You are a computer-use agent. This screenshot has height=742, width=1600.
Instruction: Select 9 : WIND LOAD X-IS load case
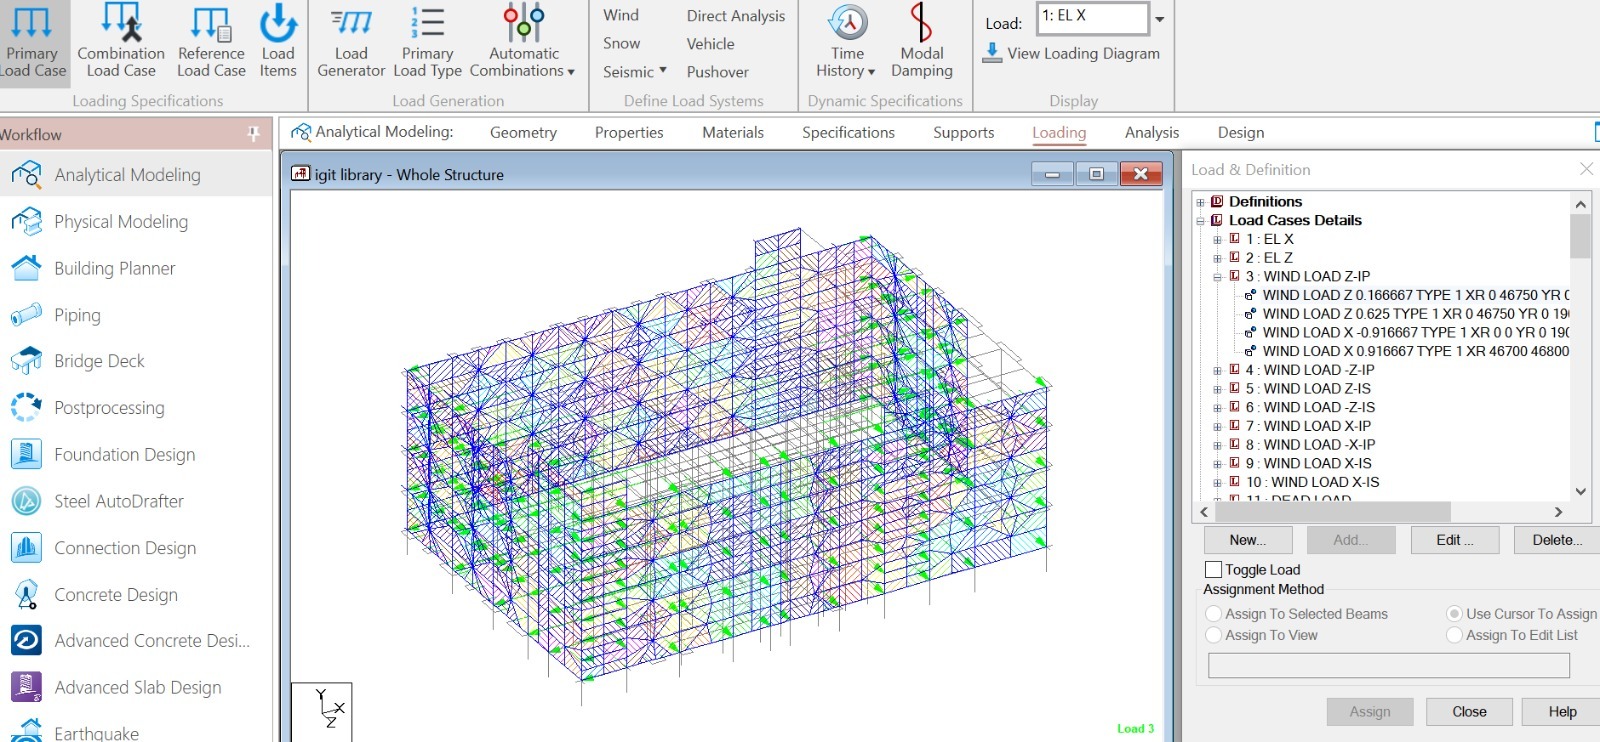pyautogui.click(x=1308, y=464)
